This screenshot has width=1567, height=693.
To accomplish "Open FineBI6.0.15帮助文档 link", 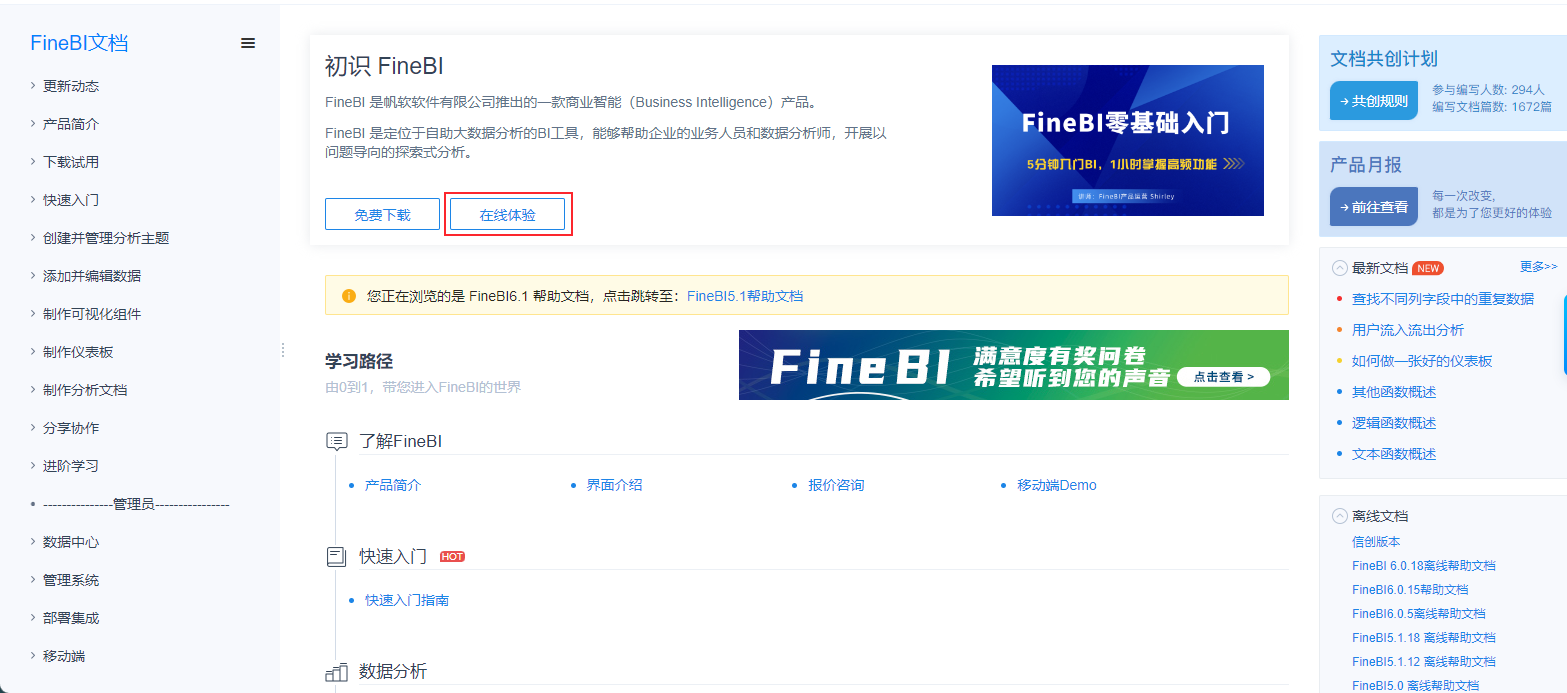I will (1410, 589).
